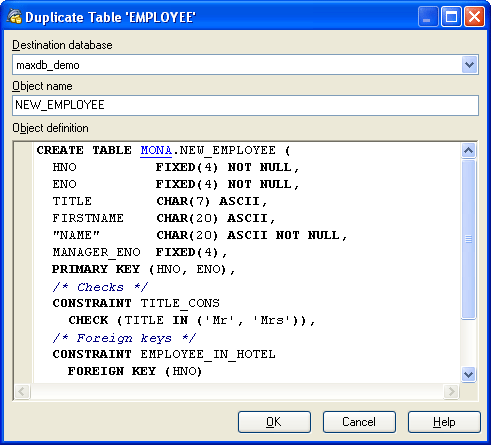Place cursor on the PRIMARY KEY line
Viewport: 491px width, 445px height.
tap(143, 269)
